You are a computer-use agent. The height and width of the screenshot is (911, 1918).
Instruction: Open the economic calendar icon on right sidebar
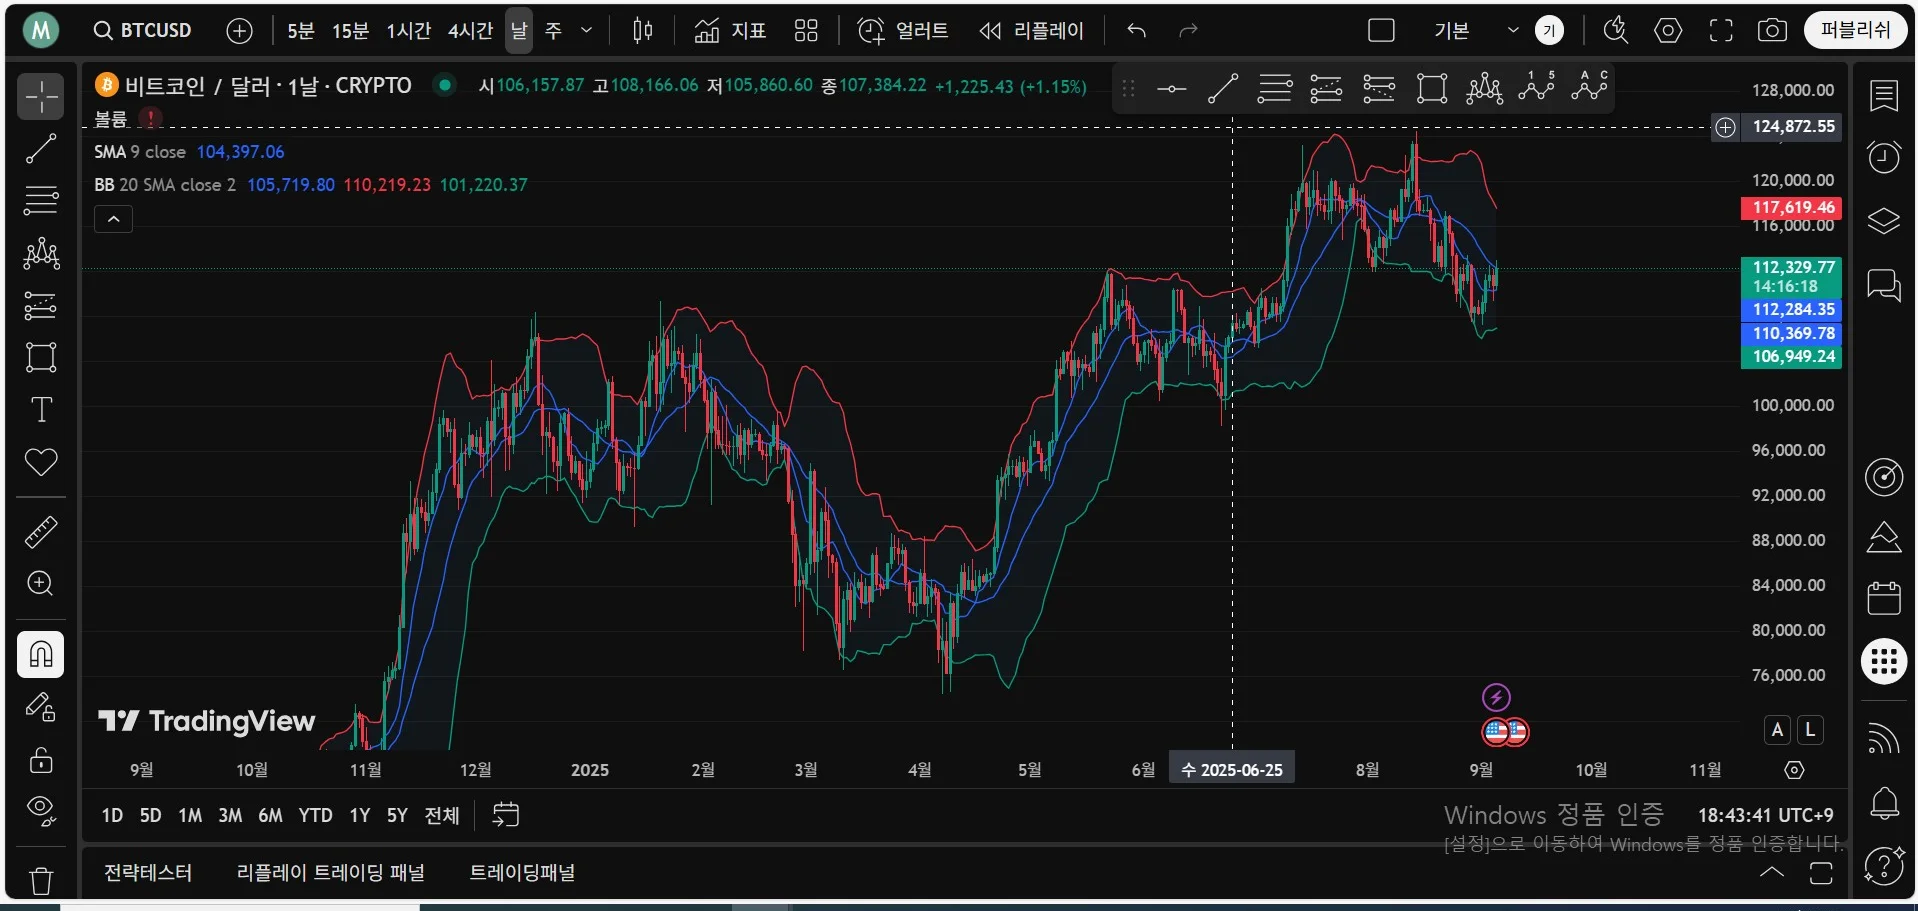click(1884, 598)
